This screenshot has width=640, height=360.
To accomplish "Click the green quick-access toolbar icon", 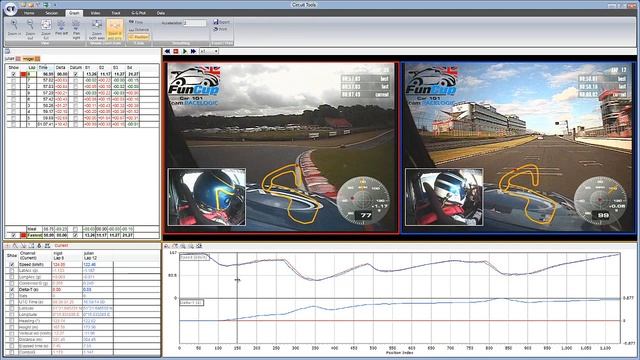I will (x=46, y=5).
